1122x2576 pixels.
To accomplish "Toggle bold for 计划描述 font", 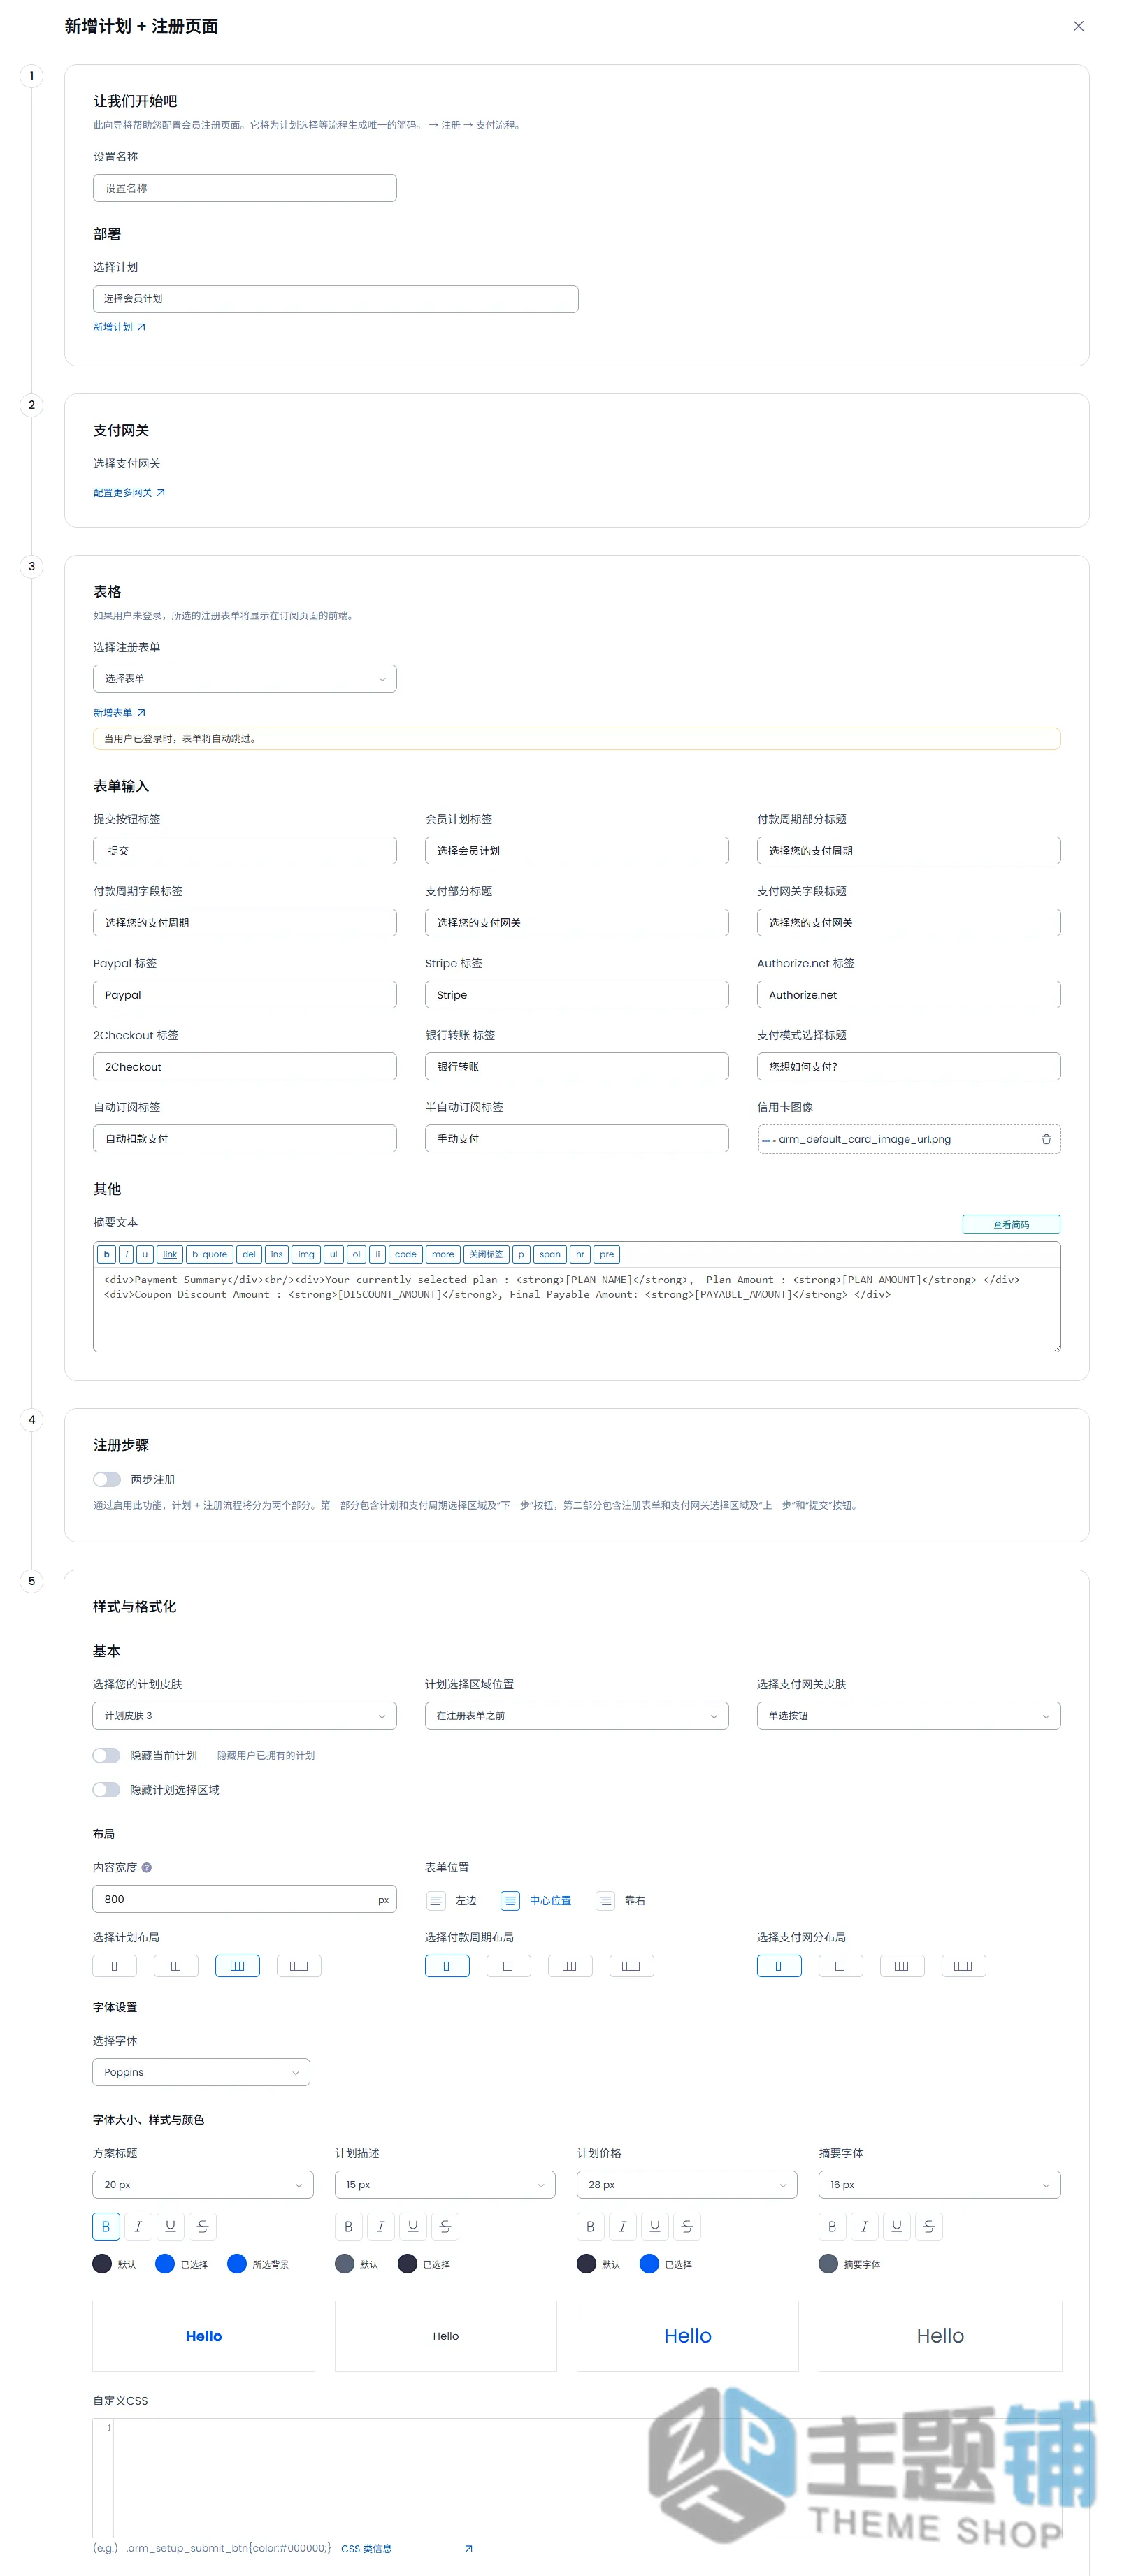I will click(x=348, y=2227).
